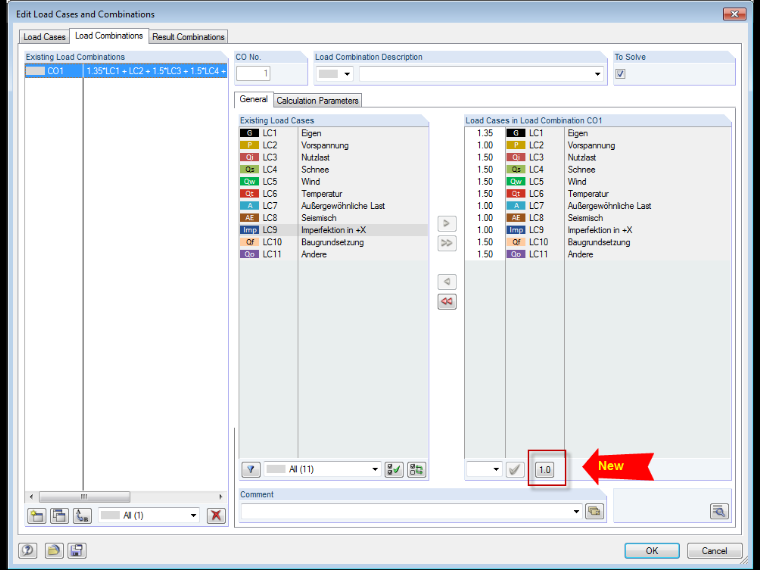Expand the Comment dropdown
This screenshot has width=760, height=570.
(x=576, y=511)
